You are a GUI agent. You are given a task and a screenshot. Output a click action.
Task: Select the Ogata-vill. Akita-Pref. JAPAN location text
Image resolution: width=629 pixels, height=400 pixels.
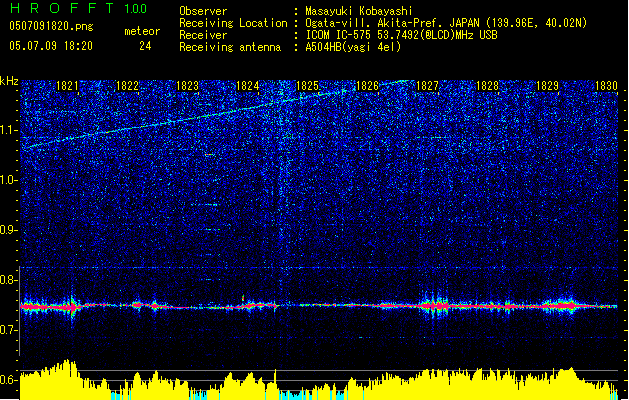point(446,23)
